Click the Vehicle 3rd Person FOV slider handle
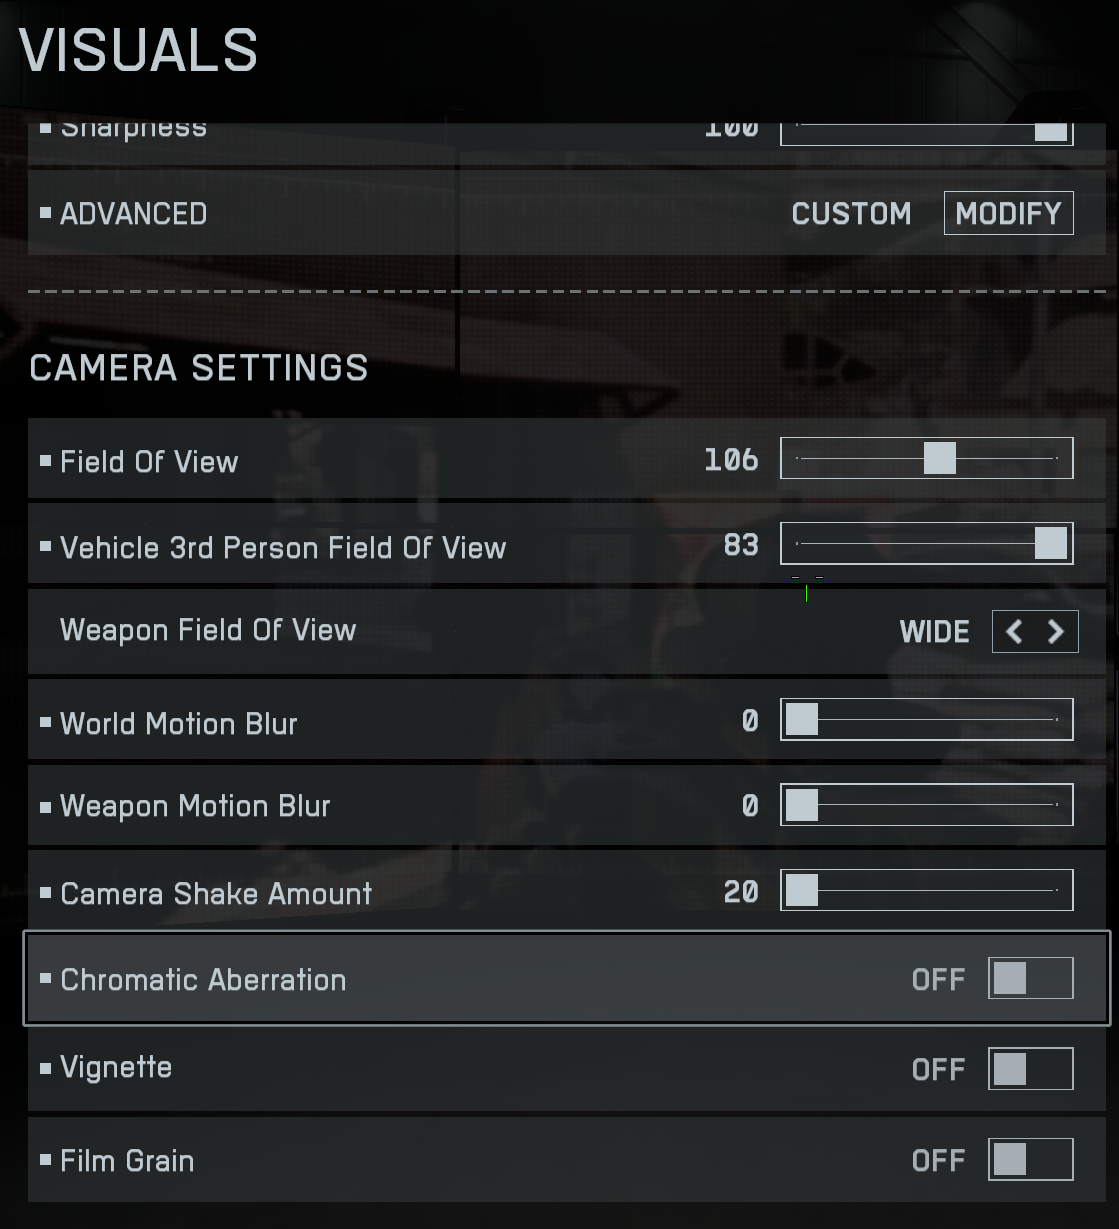The width and height of the screenshot is (1119, 1229). pyautogui.click(x=1050, y=543)
